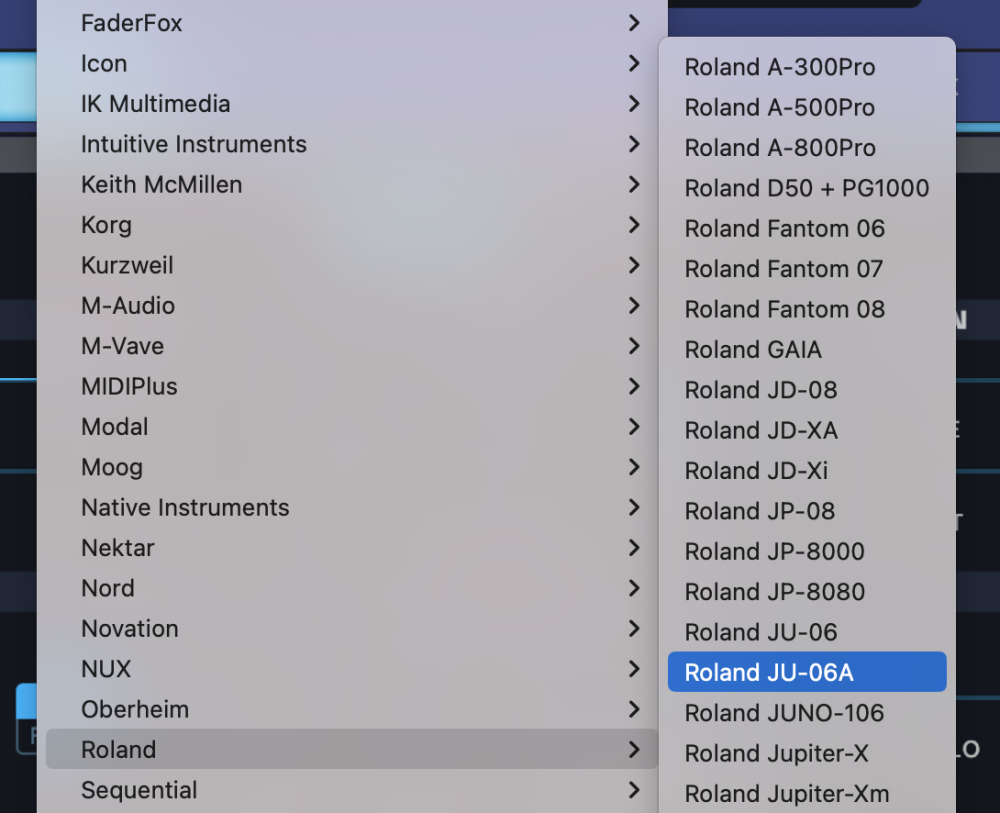Screen dimensions: 1000x813
Task: Expand the arrow next to Sequential
Action: point(634,790)
